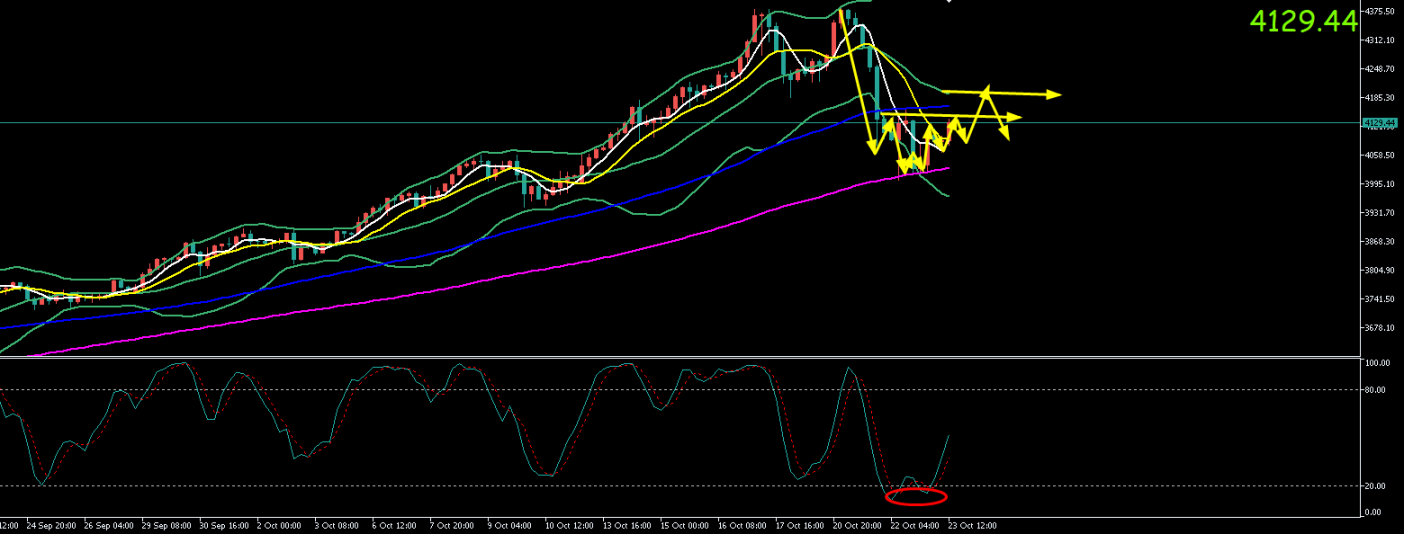Click the 2 Oct 00:00 time label

pyautogui.click(x=280, y=525)
